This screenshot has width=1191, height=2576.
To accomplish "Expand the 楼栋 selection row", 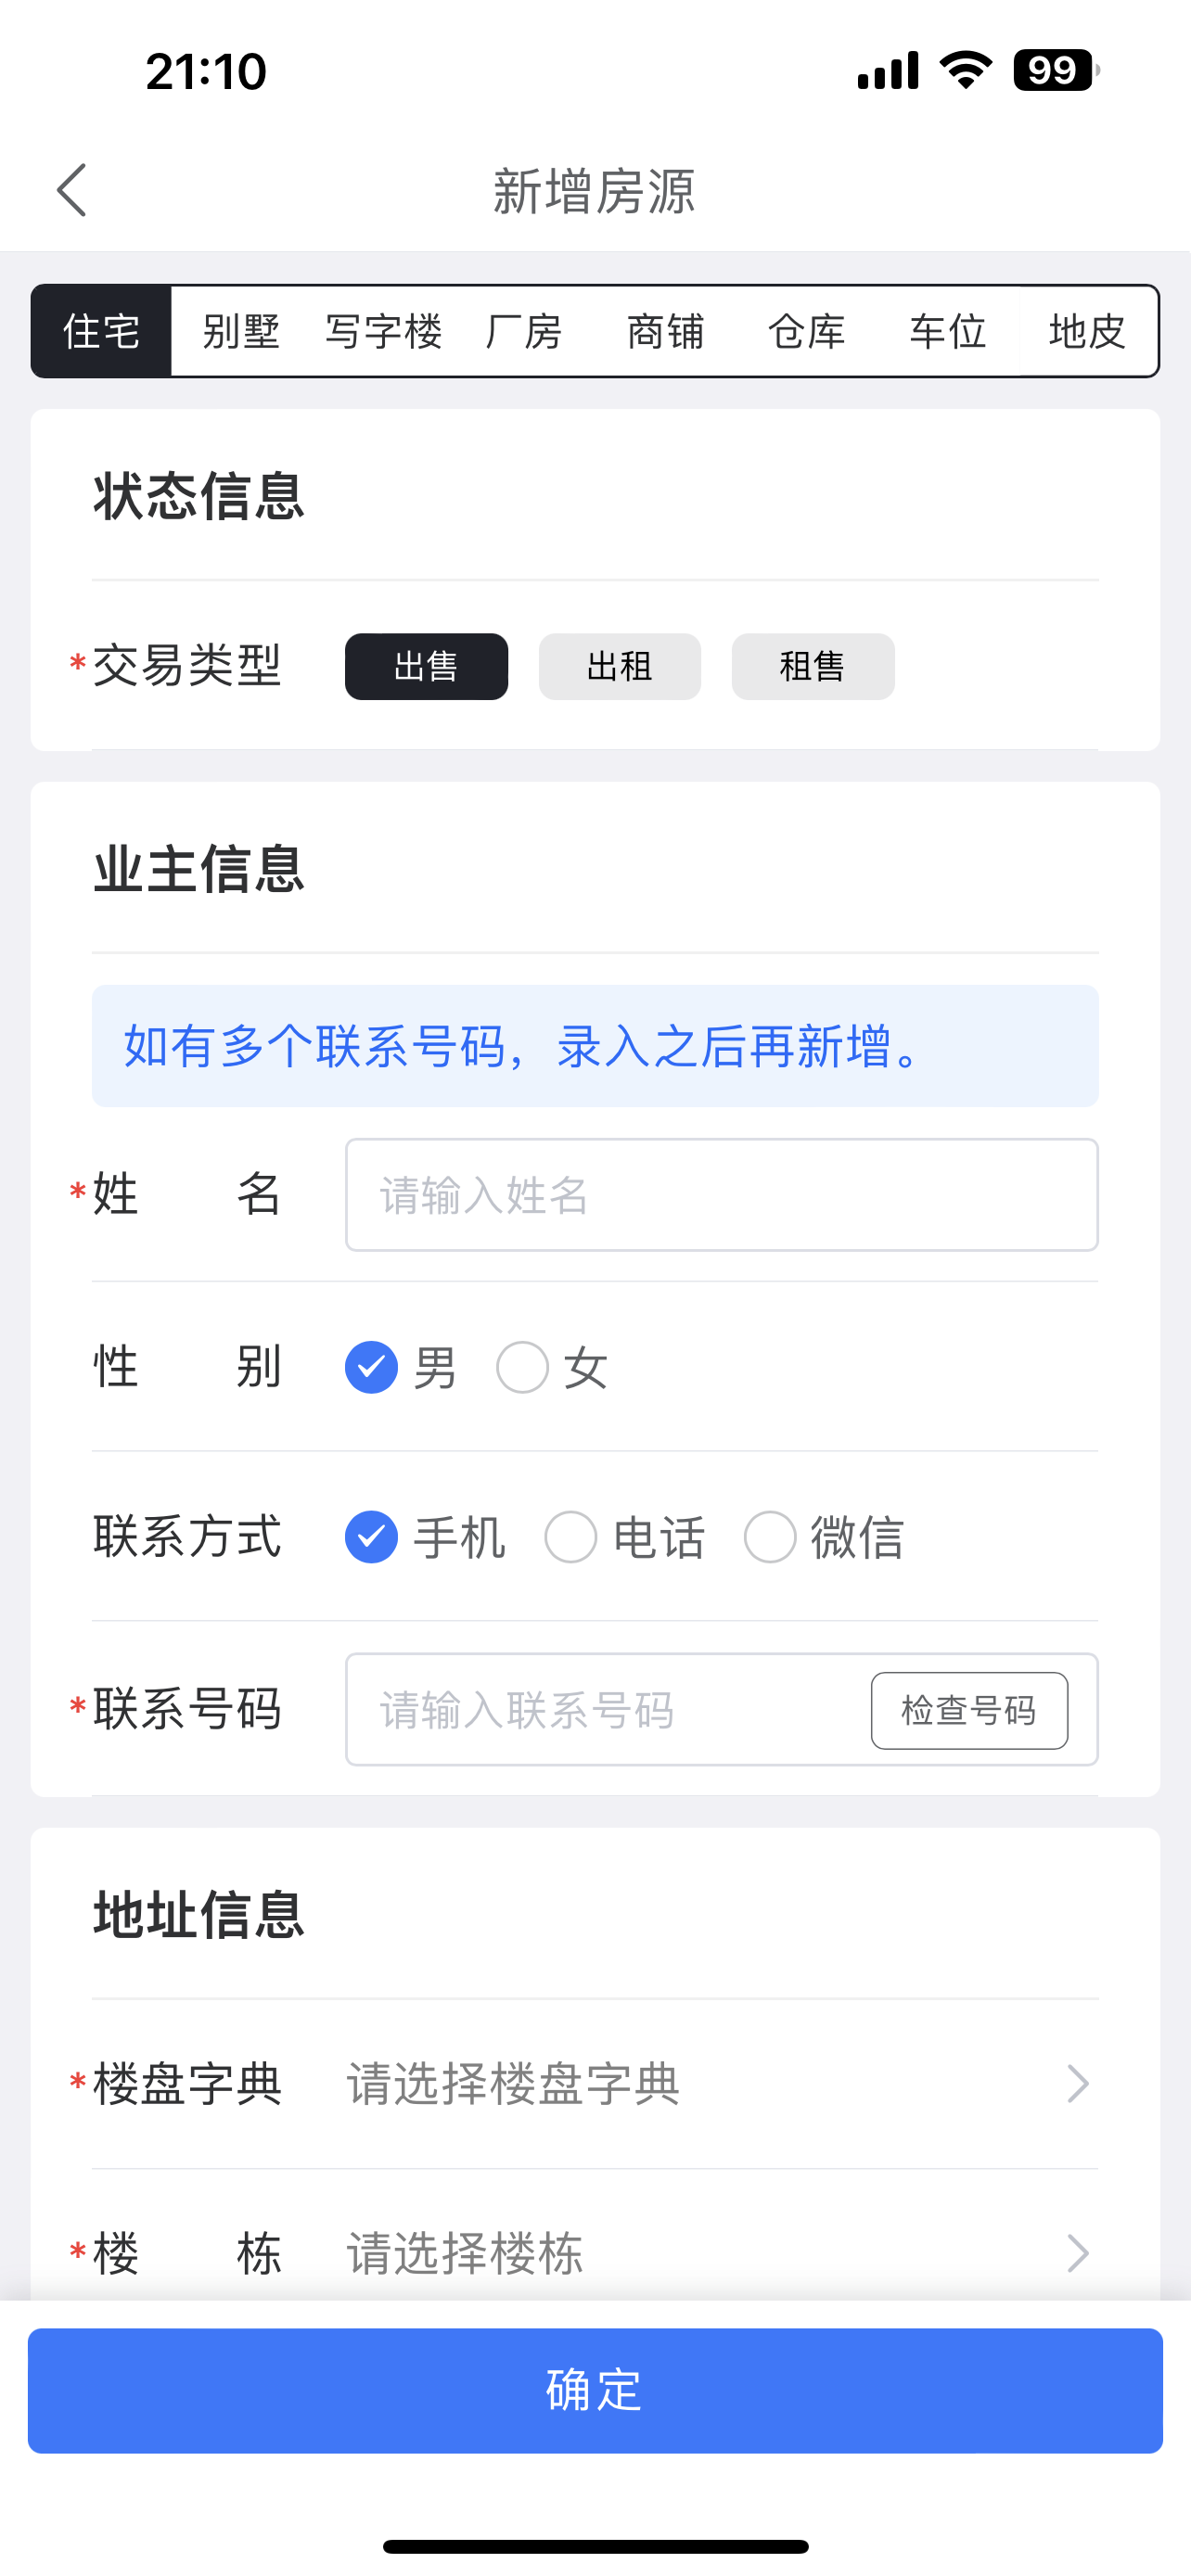I will click(x=595, y=2254).
